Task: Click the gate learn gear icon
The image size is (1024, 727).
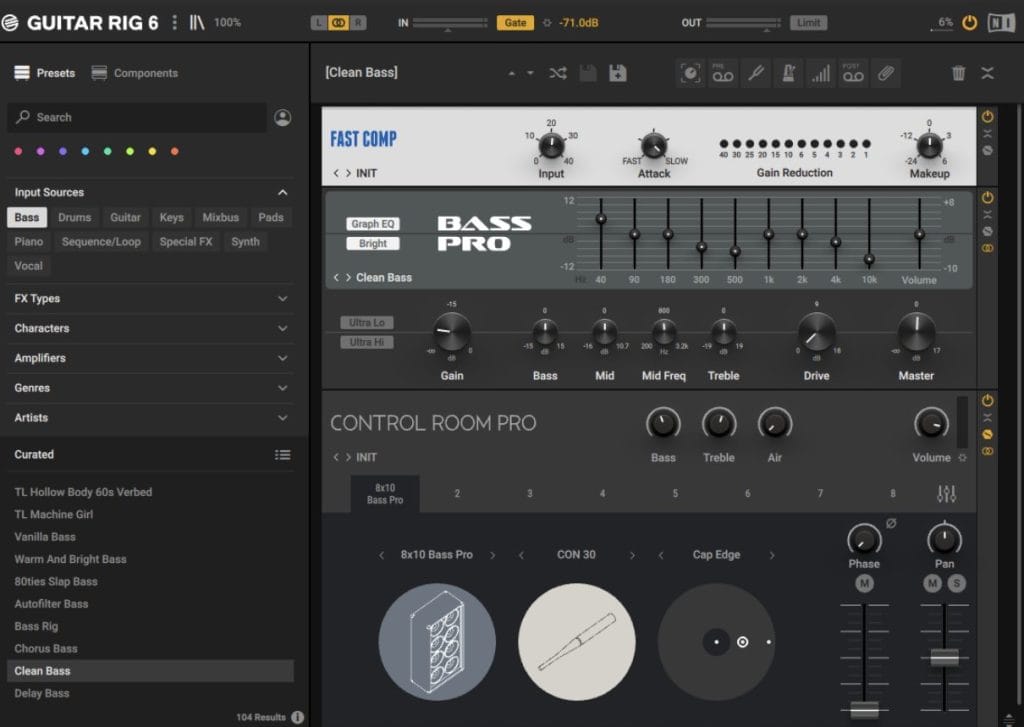Action: coord(547,23)
